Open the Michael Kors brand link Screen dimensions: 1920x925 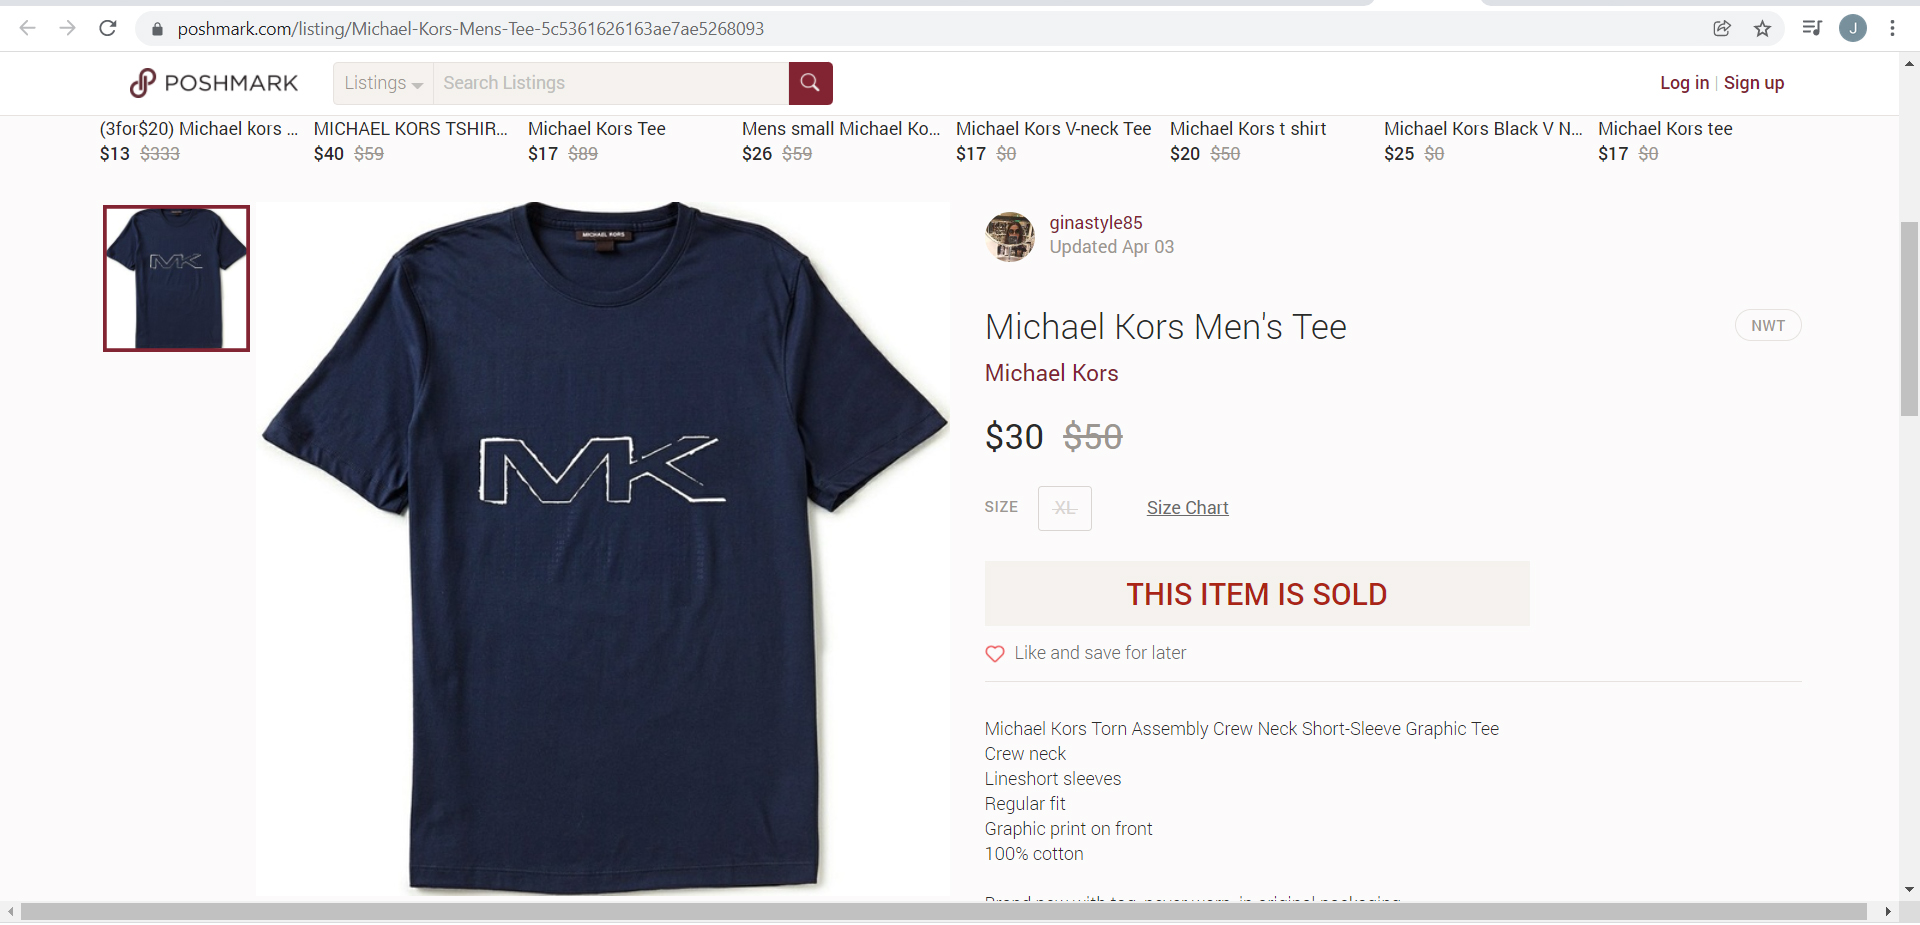[1051, 373]
